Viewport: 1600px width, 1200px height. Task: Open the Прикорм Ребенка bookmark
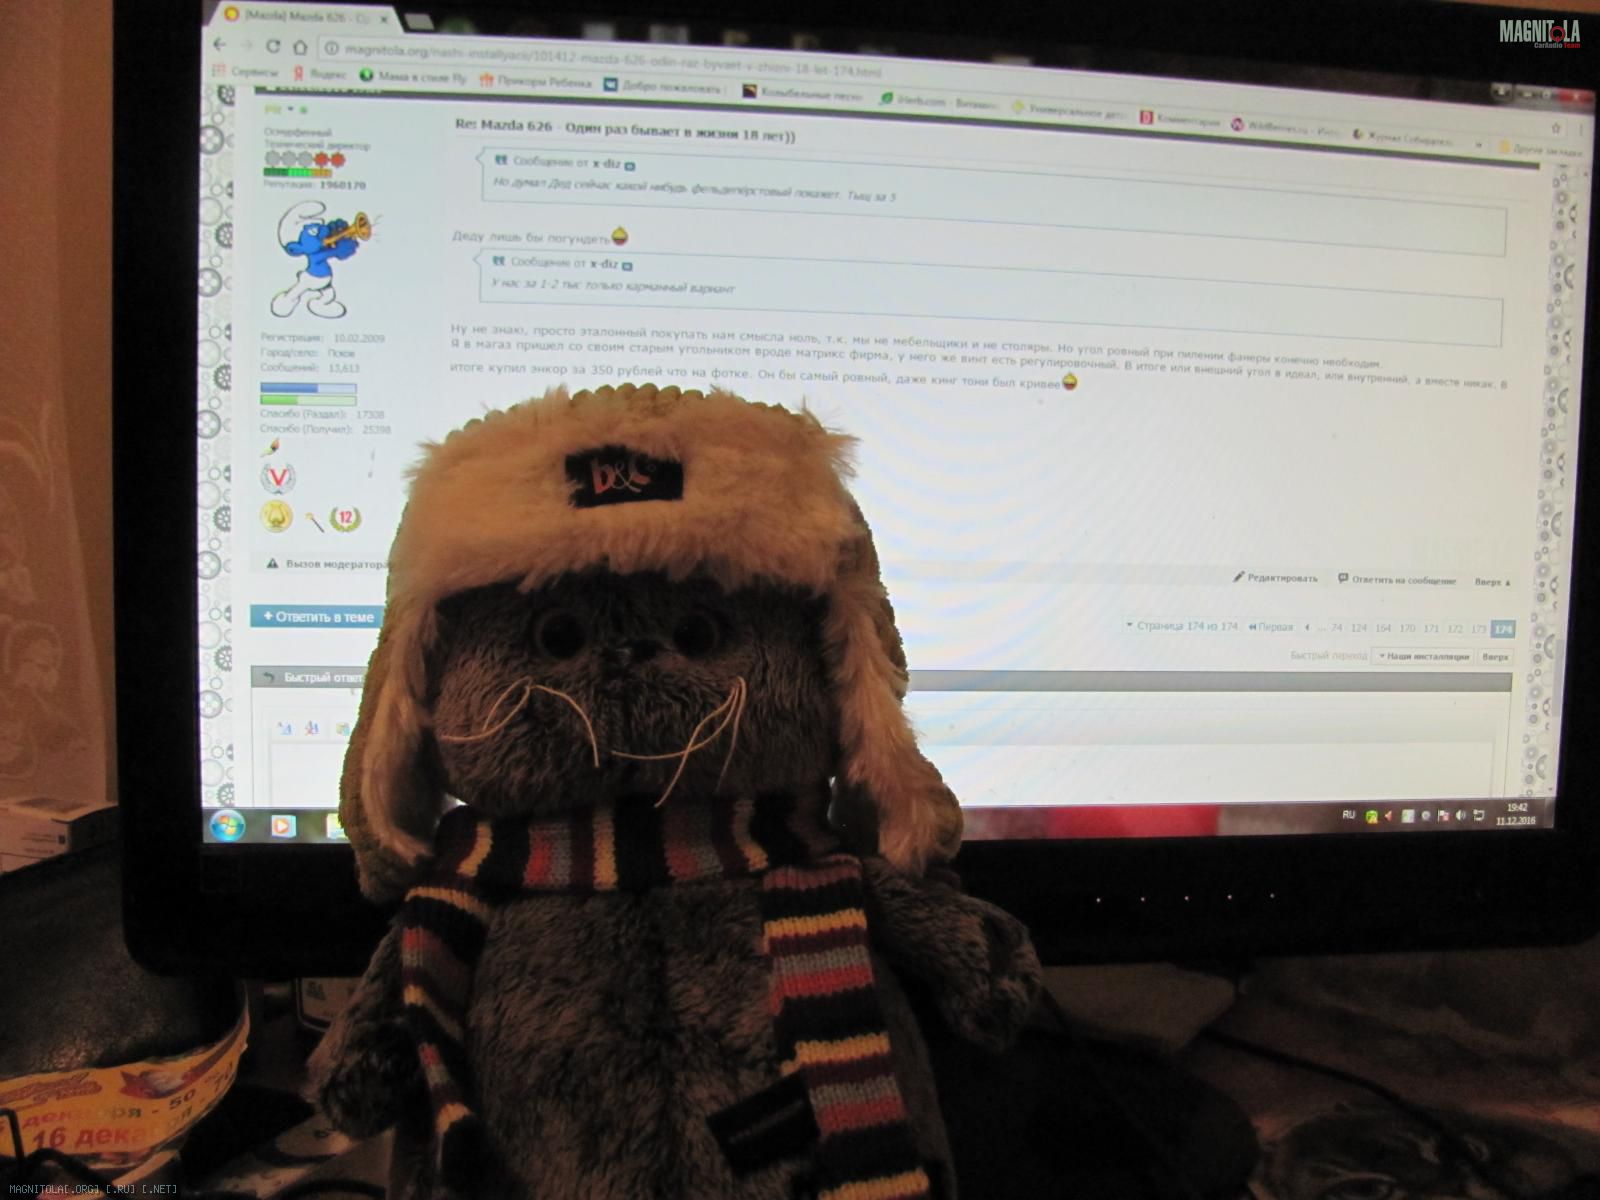coord(535,81)
